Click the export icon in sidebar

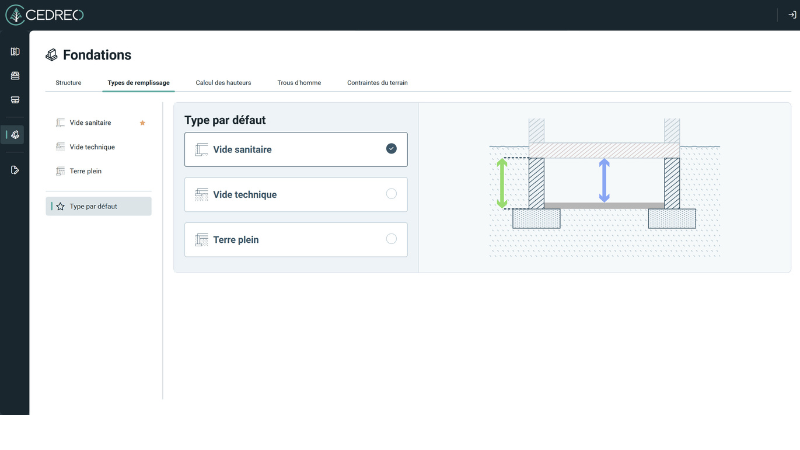[15, 170]
